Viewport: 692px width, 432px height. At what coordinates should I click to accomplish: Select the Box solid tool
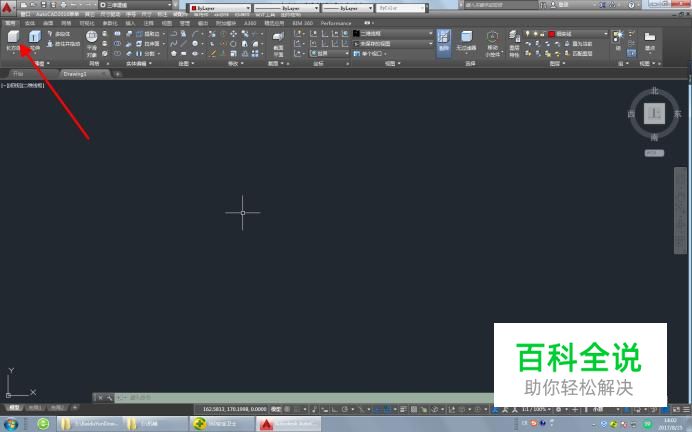point(13,37)
